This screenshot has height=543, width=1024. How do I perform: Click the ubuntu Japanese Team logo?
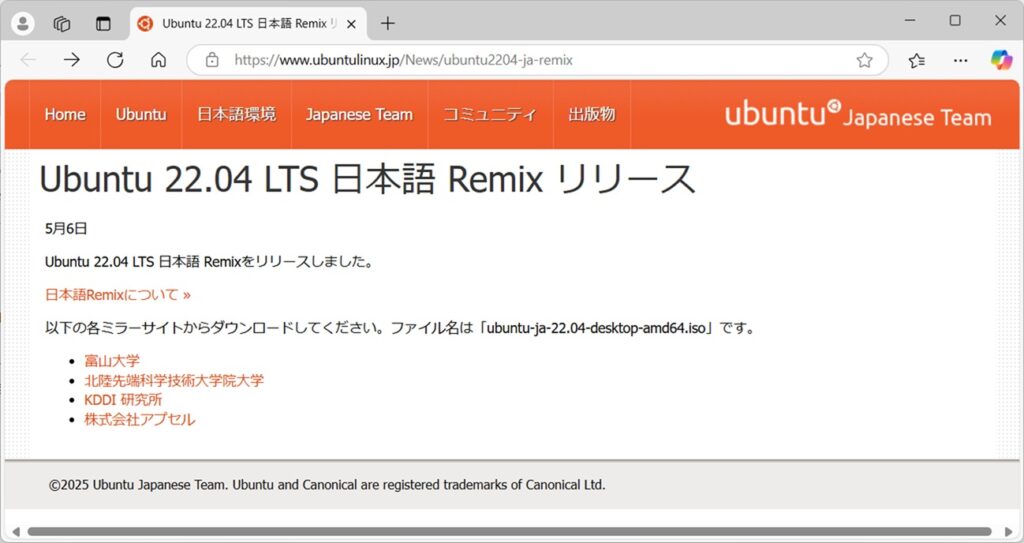[x=858, y=114]
